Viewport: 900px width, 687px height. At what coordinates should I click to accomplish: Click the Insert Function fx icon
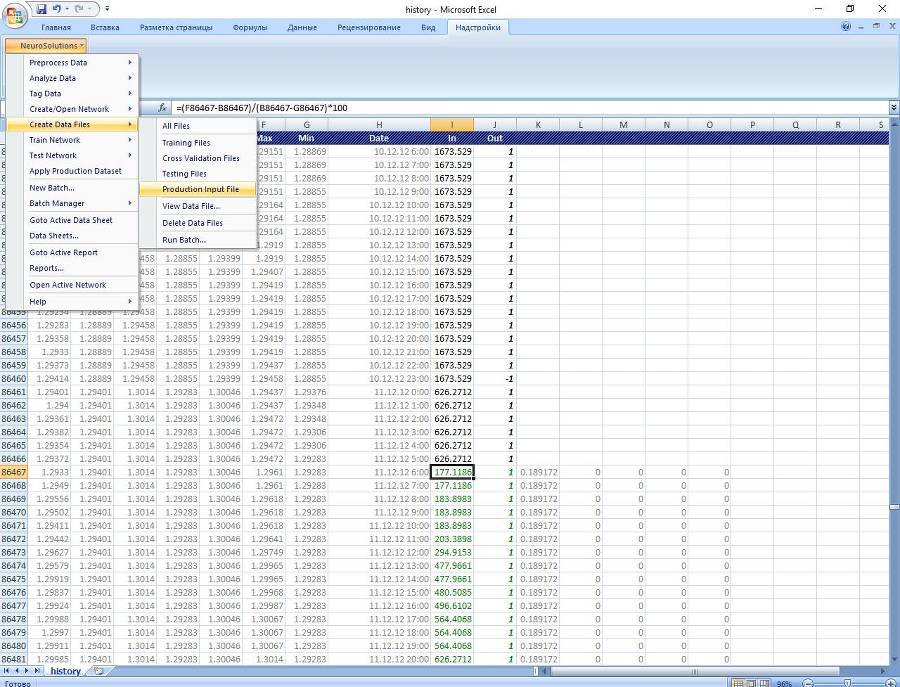162,107
